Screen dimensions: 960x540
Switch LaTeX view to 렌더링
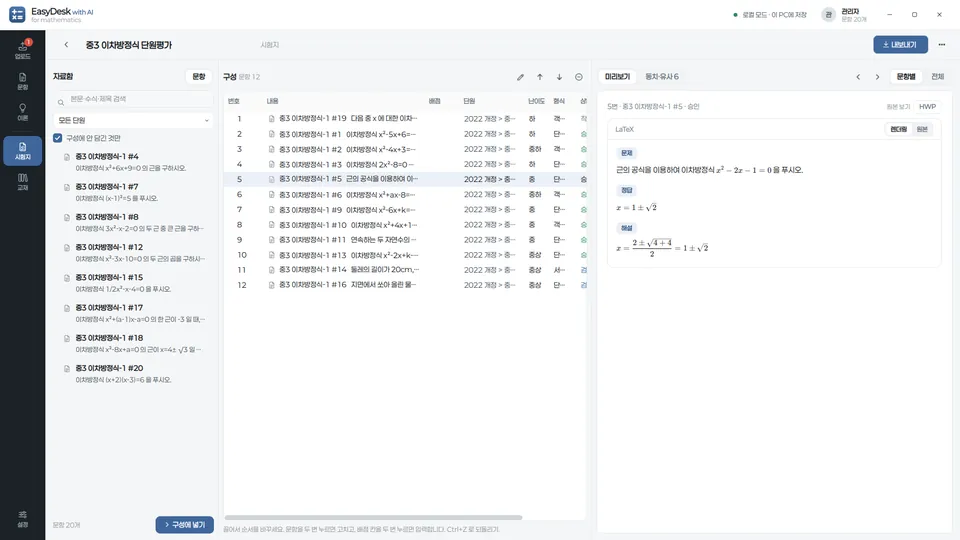(898, 129)
